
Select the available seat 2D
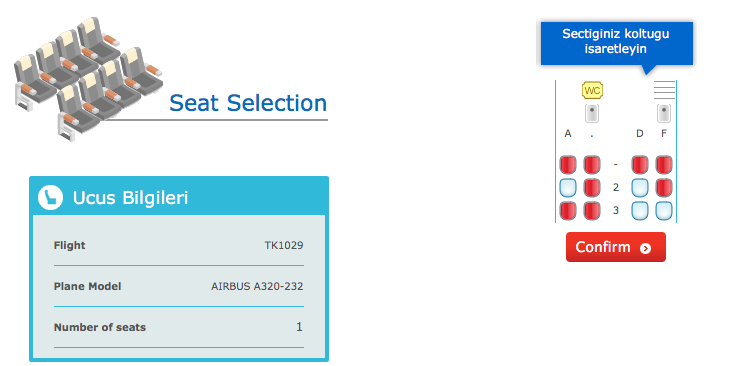click(640, 188)
